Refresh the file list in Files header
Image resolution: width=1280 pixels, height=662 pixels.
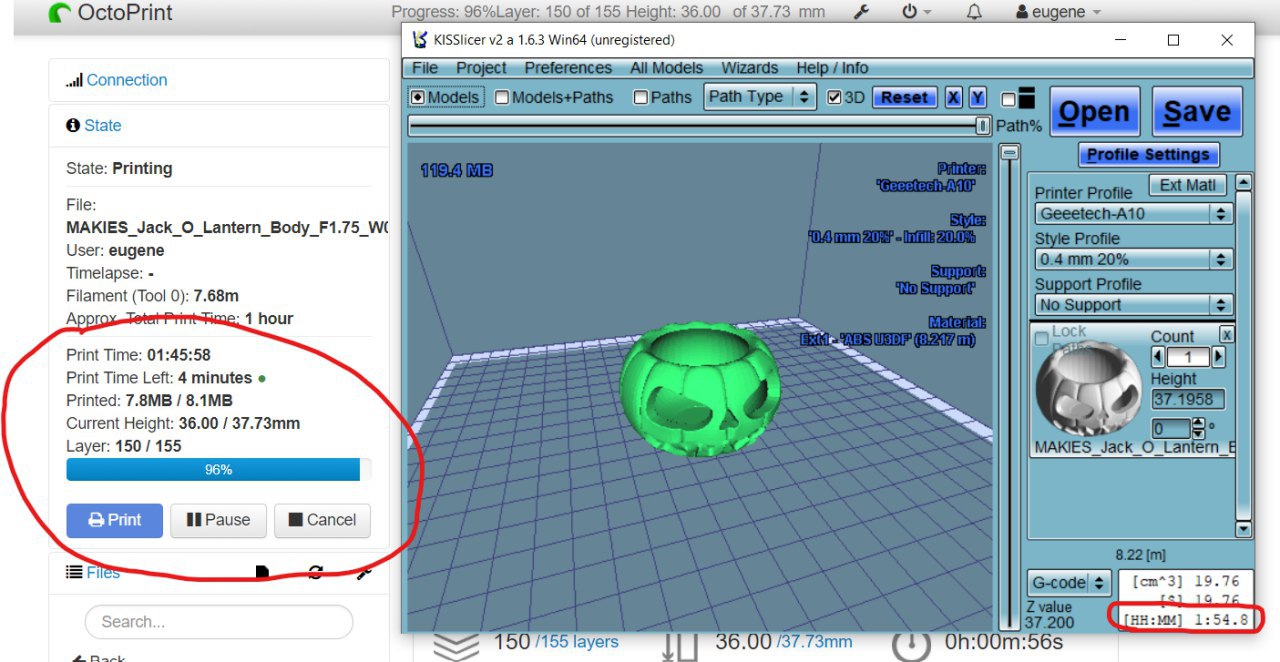click(316, 572)
